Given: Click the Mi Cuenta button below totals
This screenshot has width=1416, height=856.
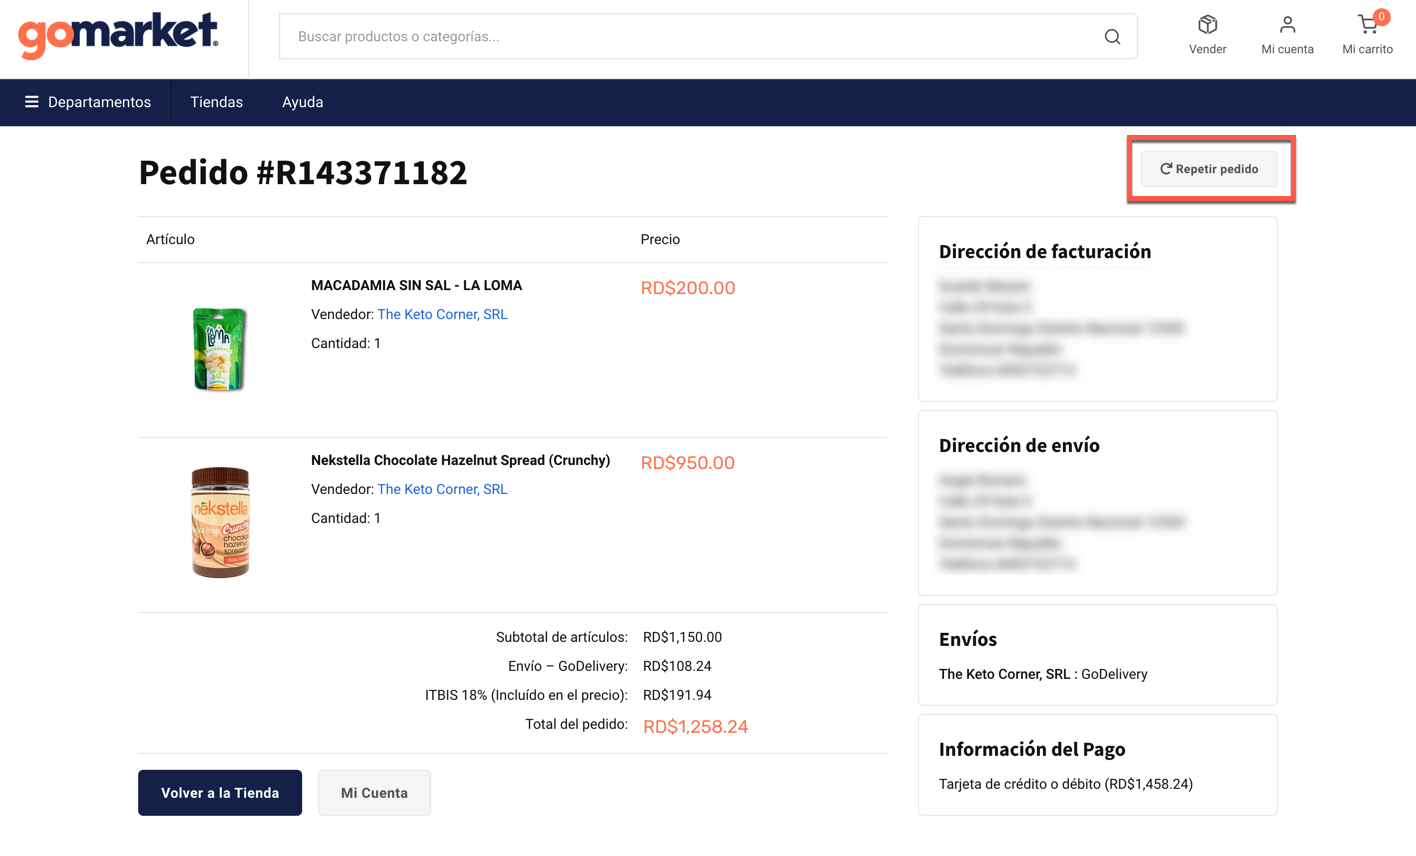Looking at the screenshot, I should click(374, 793).
